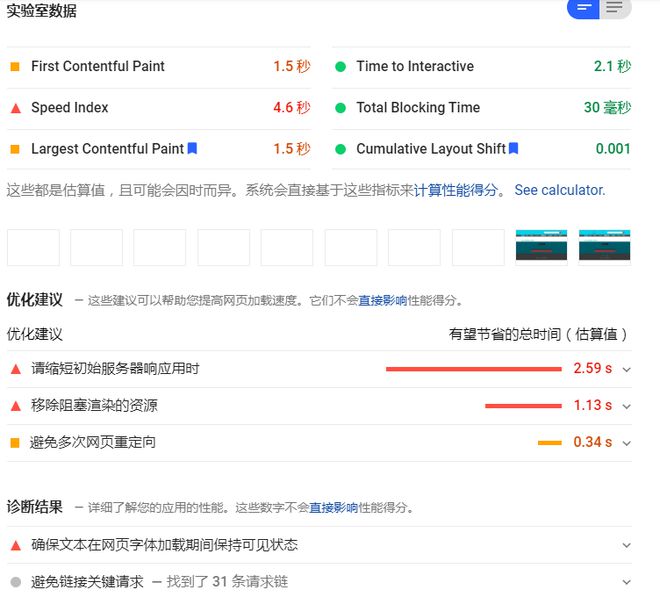
Task: Open the See calculator link
Action: tap(560, 190)
